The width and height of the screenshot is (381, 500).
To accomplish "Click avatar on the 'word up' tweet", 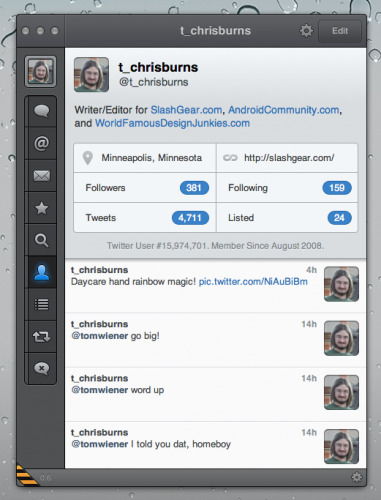I will (x=341, y=392).
